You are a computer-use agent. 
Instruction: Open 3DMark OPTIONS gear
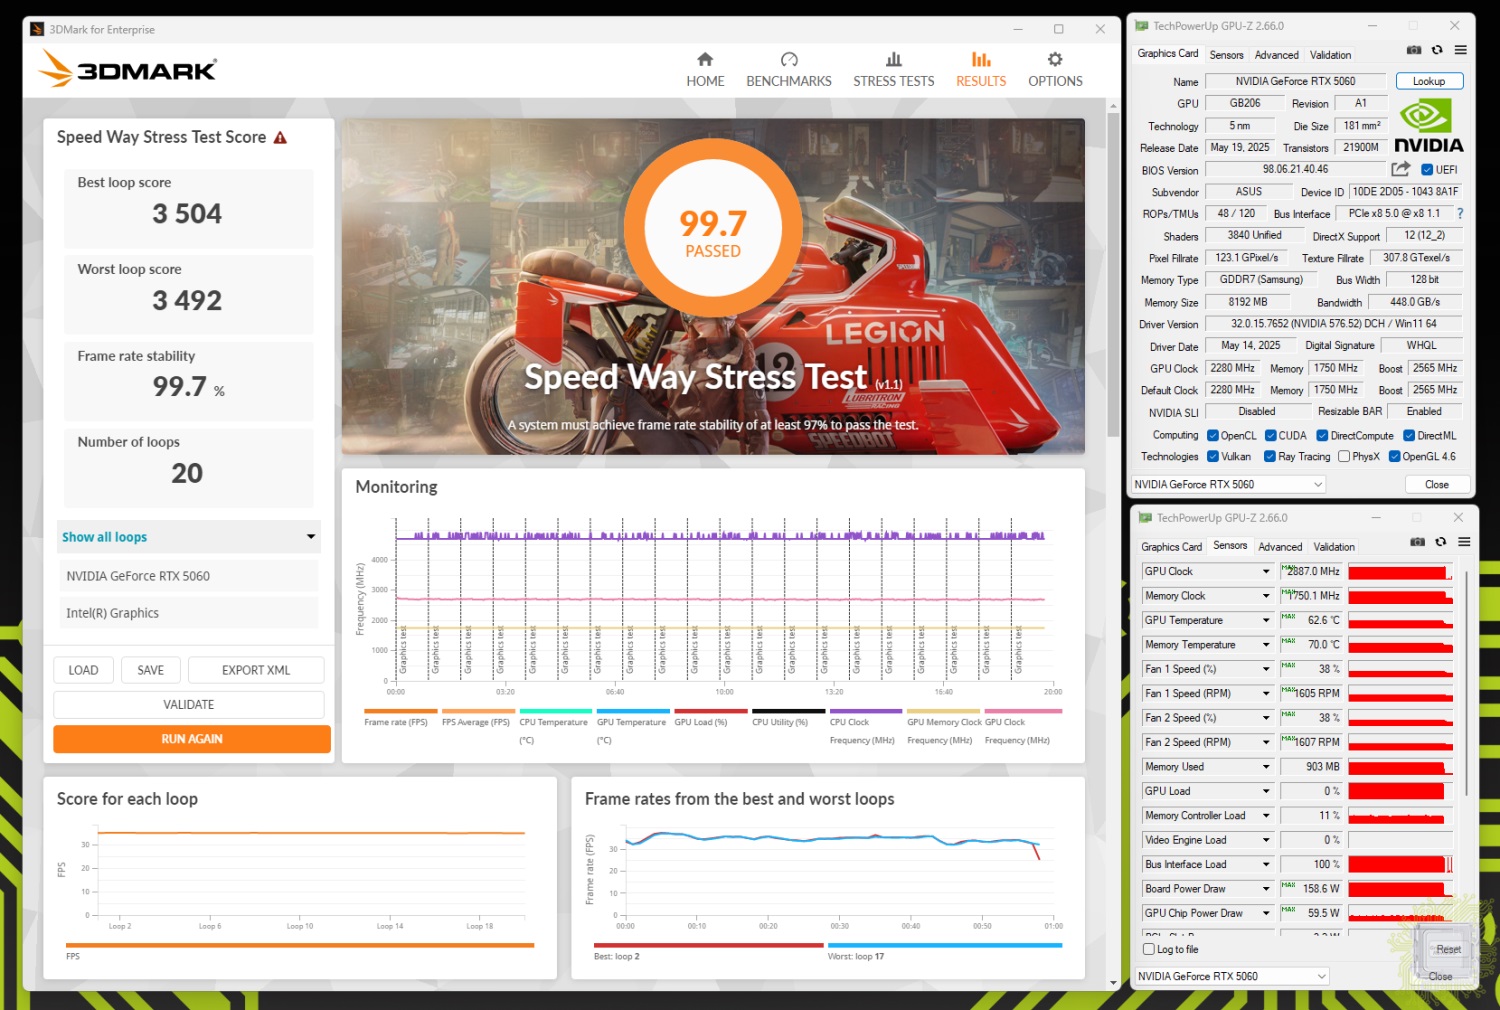1055,70
